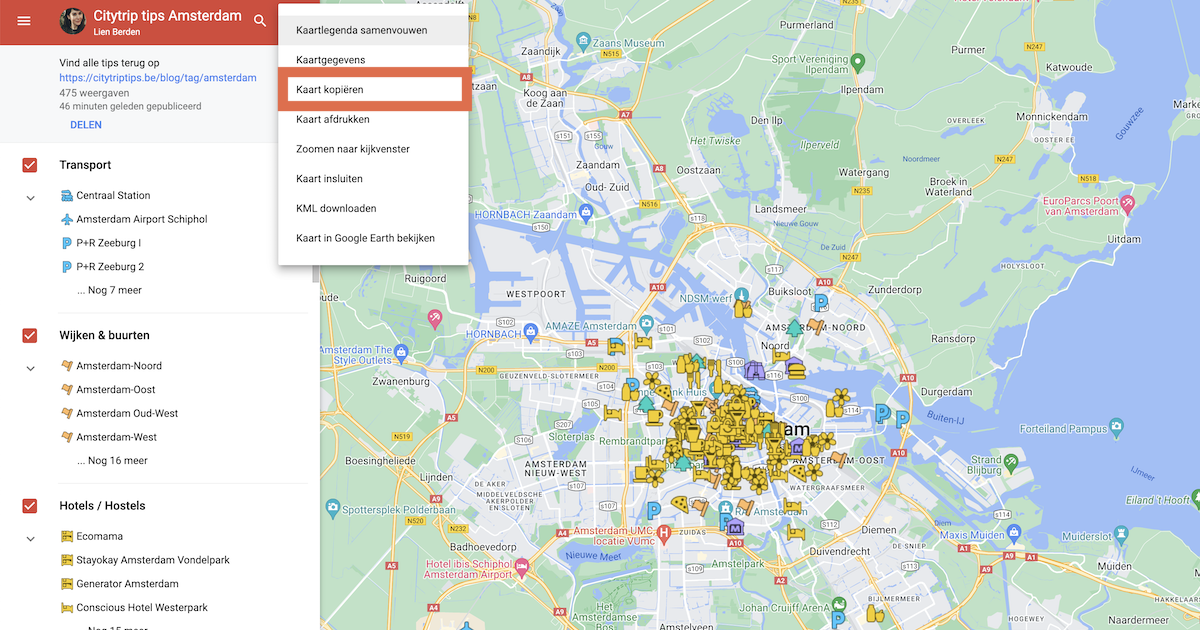The width and height of the screenshot is (1200, 630).
Task: Uncheck the Transport layer checkbox
Action: 30,165
